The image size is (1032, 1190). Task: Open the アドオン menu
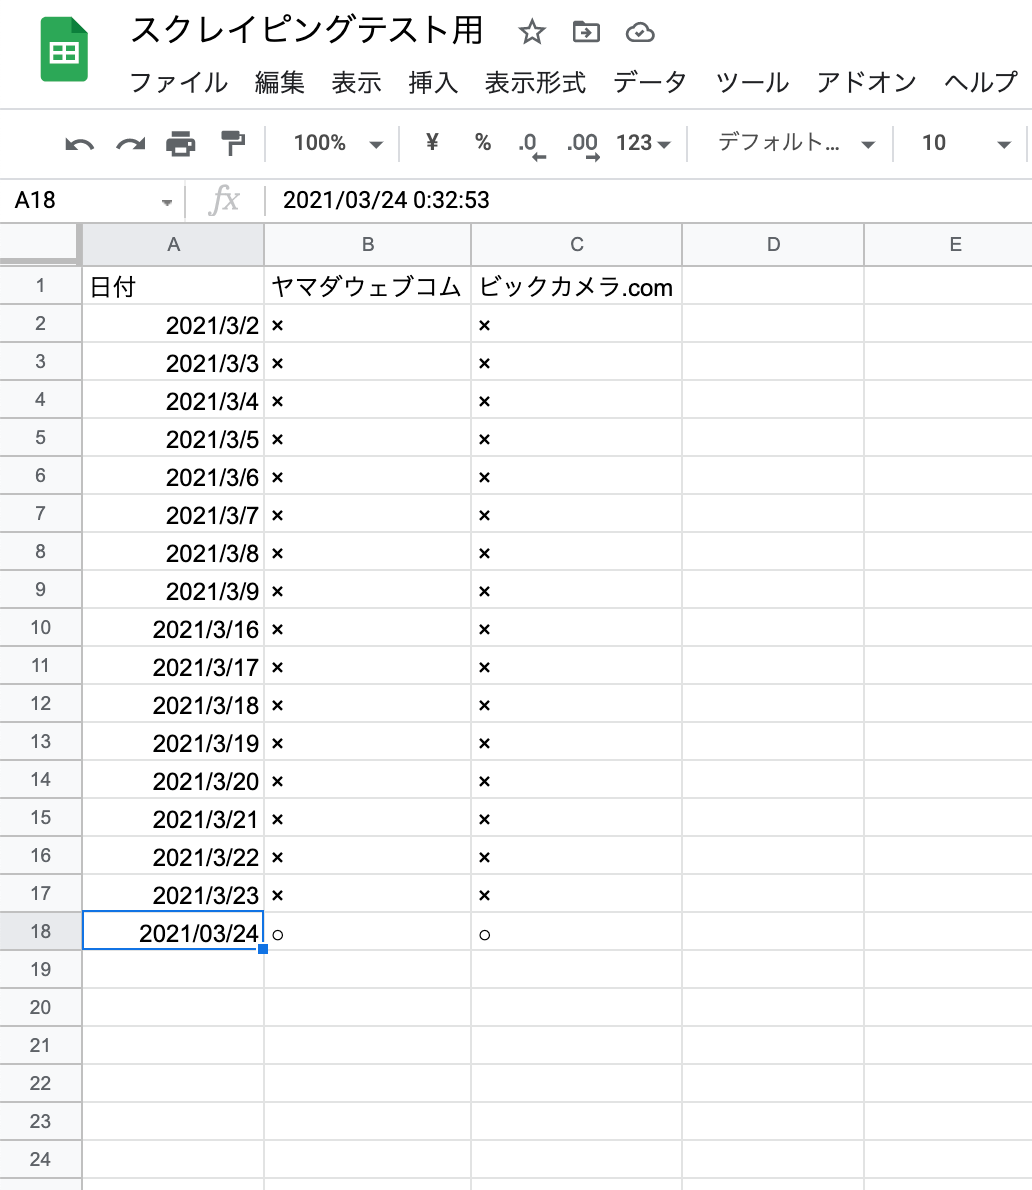867,82
